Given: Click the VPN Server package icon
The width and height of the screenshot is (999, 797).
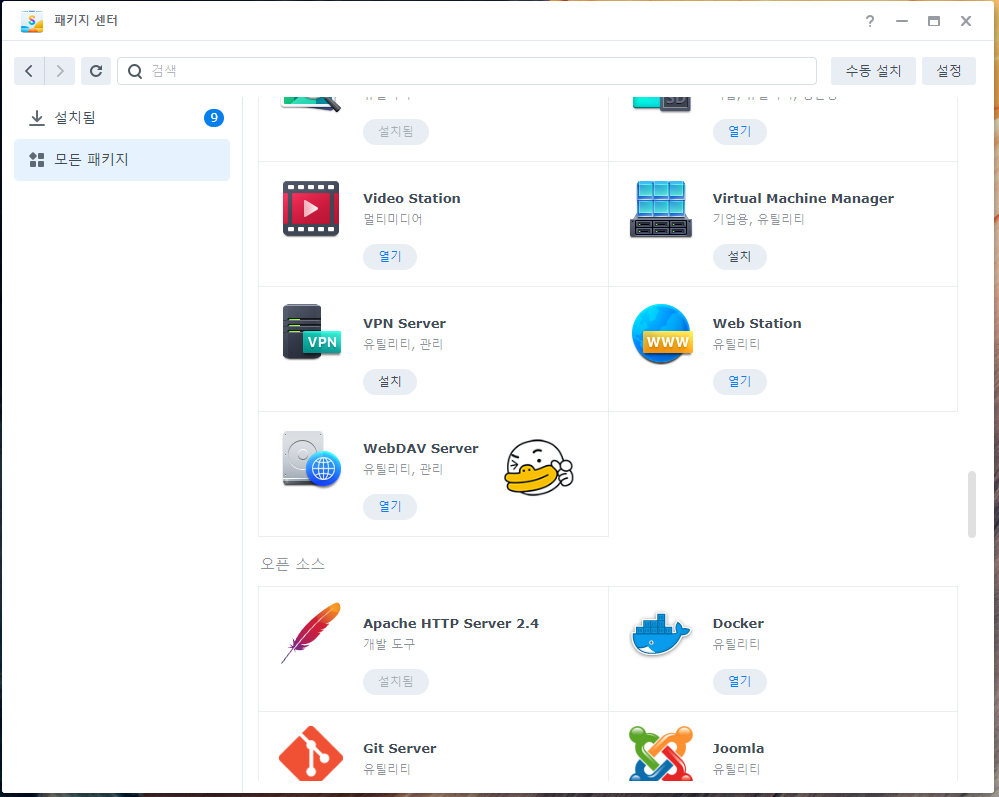Looking at the screenshot, I should point(312,332).
